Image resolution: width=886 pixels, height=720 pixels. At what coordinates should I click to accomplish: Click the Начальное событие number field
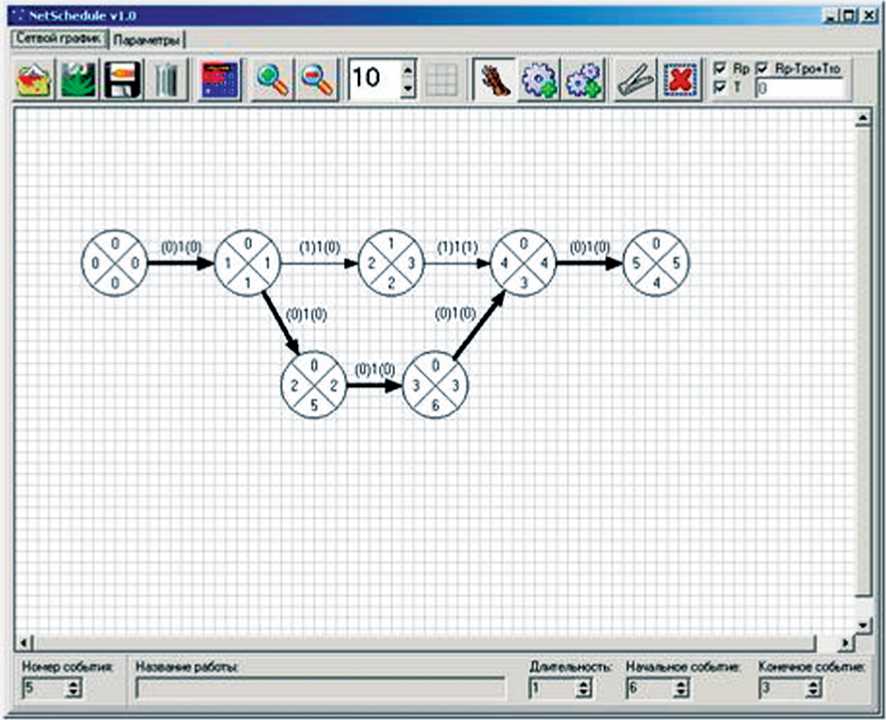point(650,688)
